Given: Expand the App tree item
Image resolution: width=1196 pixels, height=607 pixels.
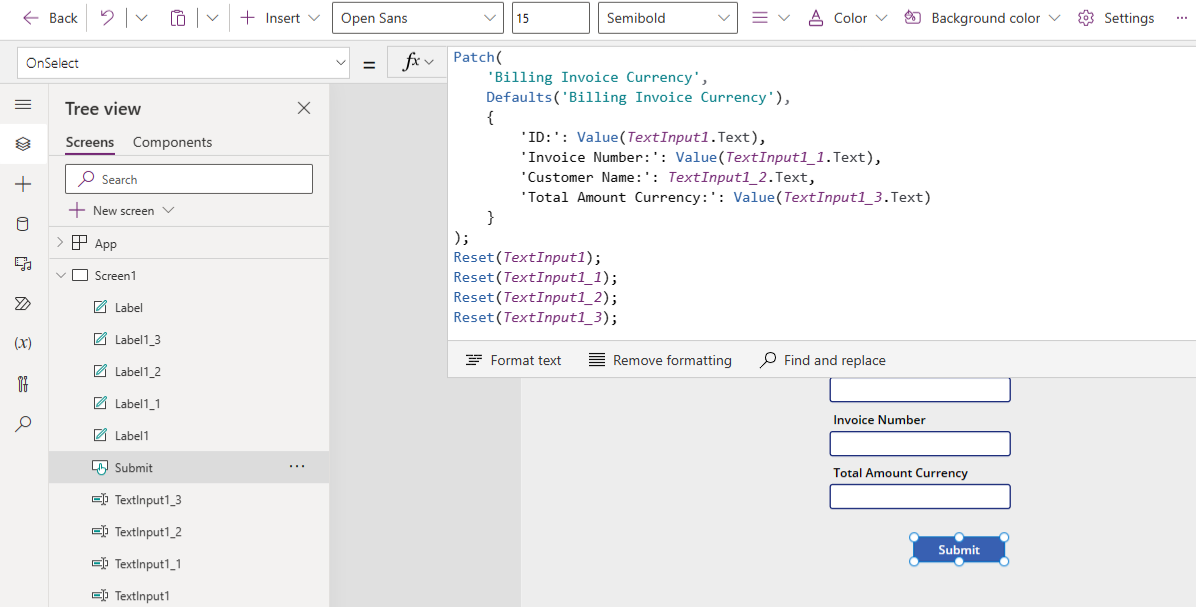Looking at the screenshot, I should pos(58,242).
